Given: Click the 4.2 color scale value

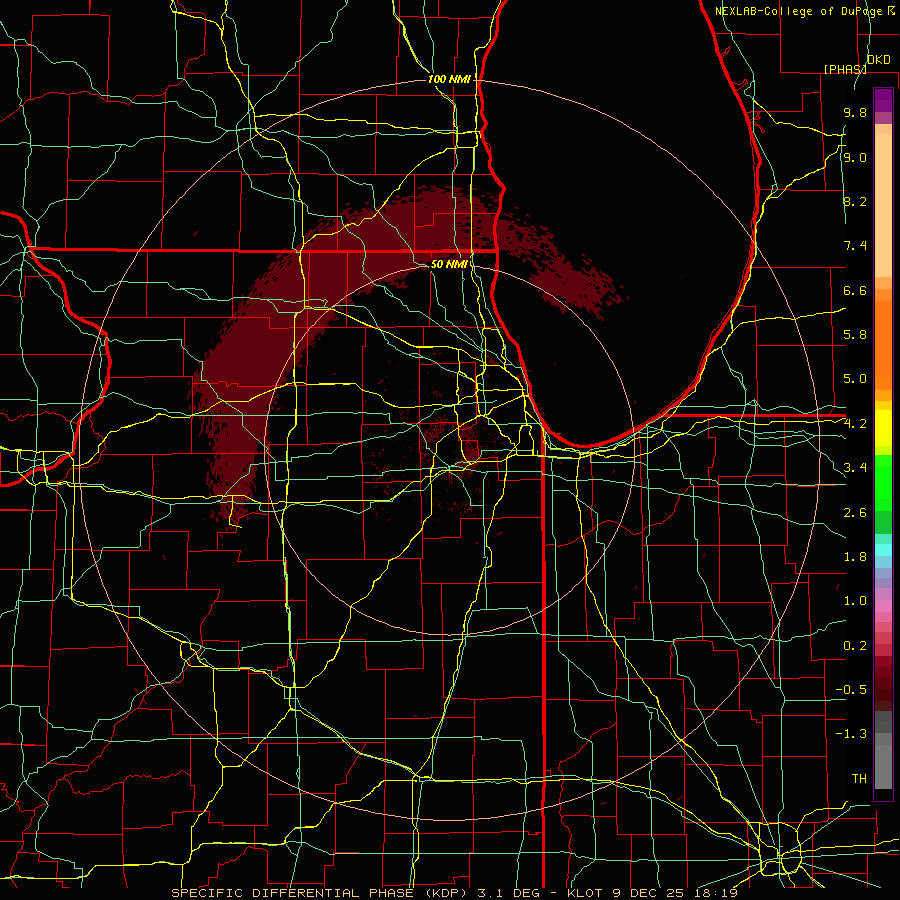Looking at the screenshot, I should tap(855, 424).
